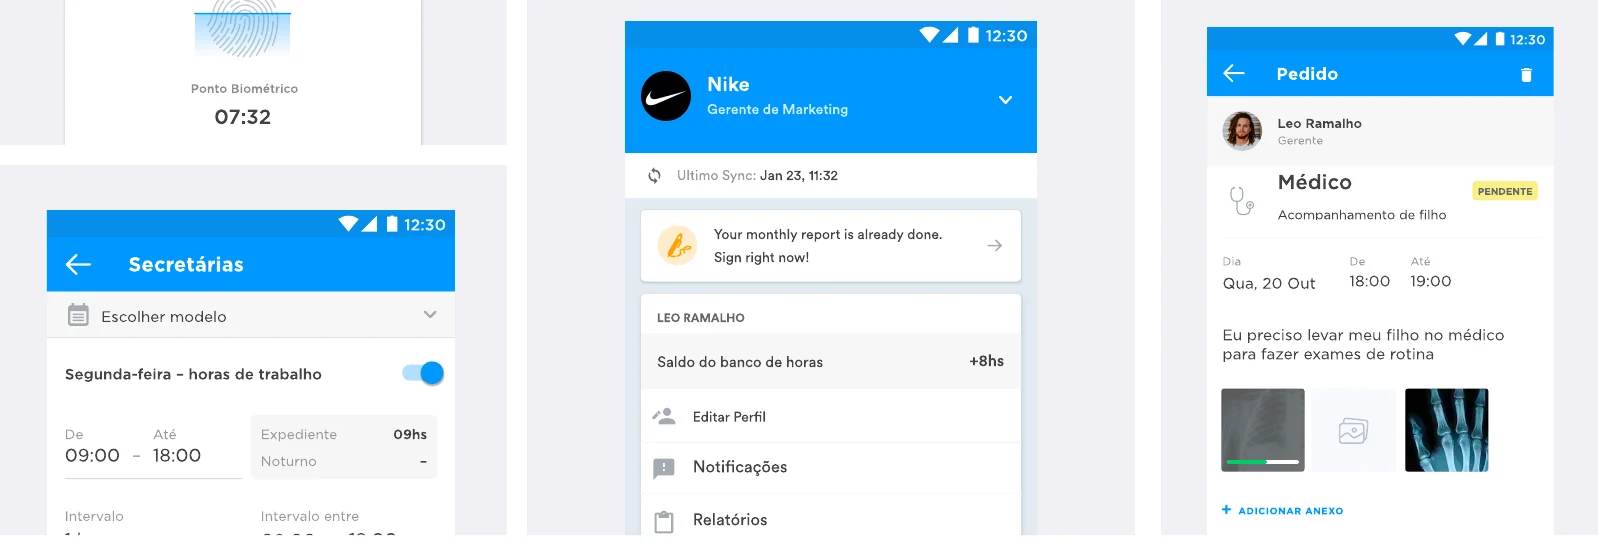Image resolution: width=1605 pixels, height=545 pixels.
Task: Tap Leo Ramalho's profile photo
Action: [x=1242, y=131]
